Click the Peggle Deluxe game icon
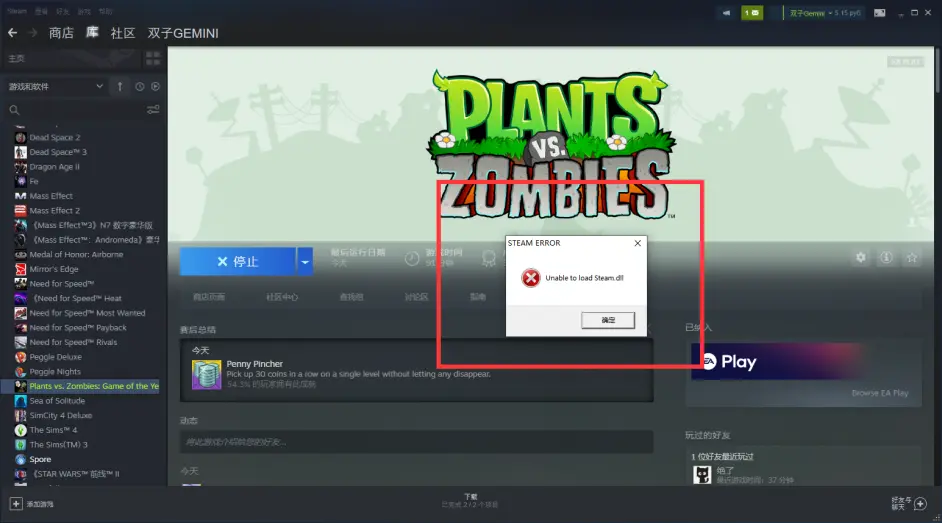The width and height of the screenshot is (942, 523). point(20,357)
